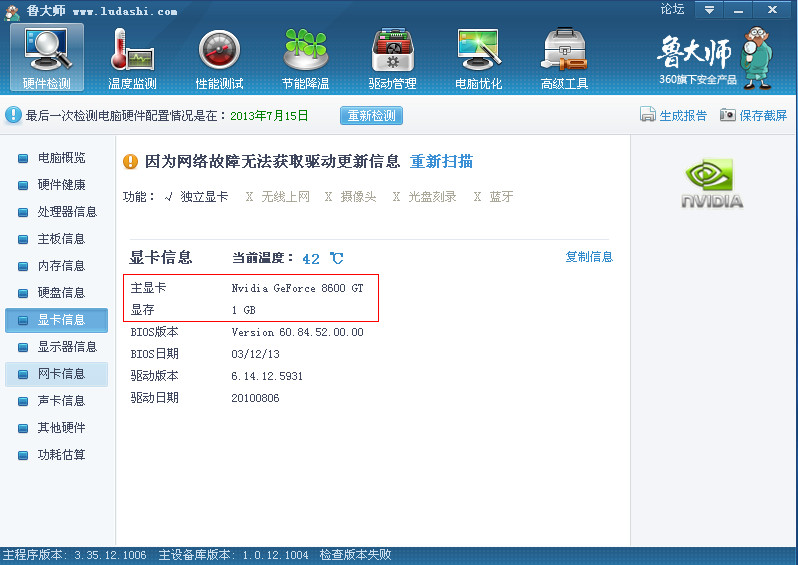Open the 温度监测 temperature monitor
This screenshot has width=798, height=565.
[132, 58]
